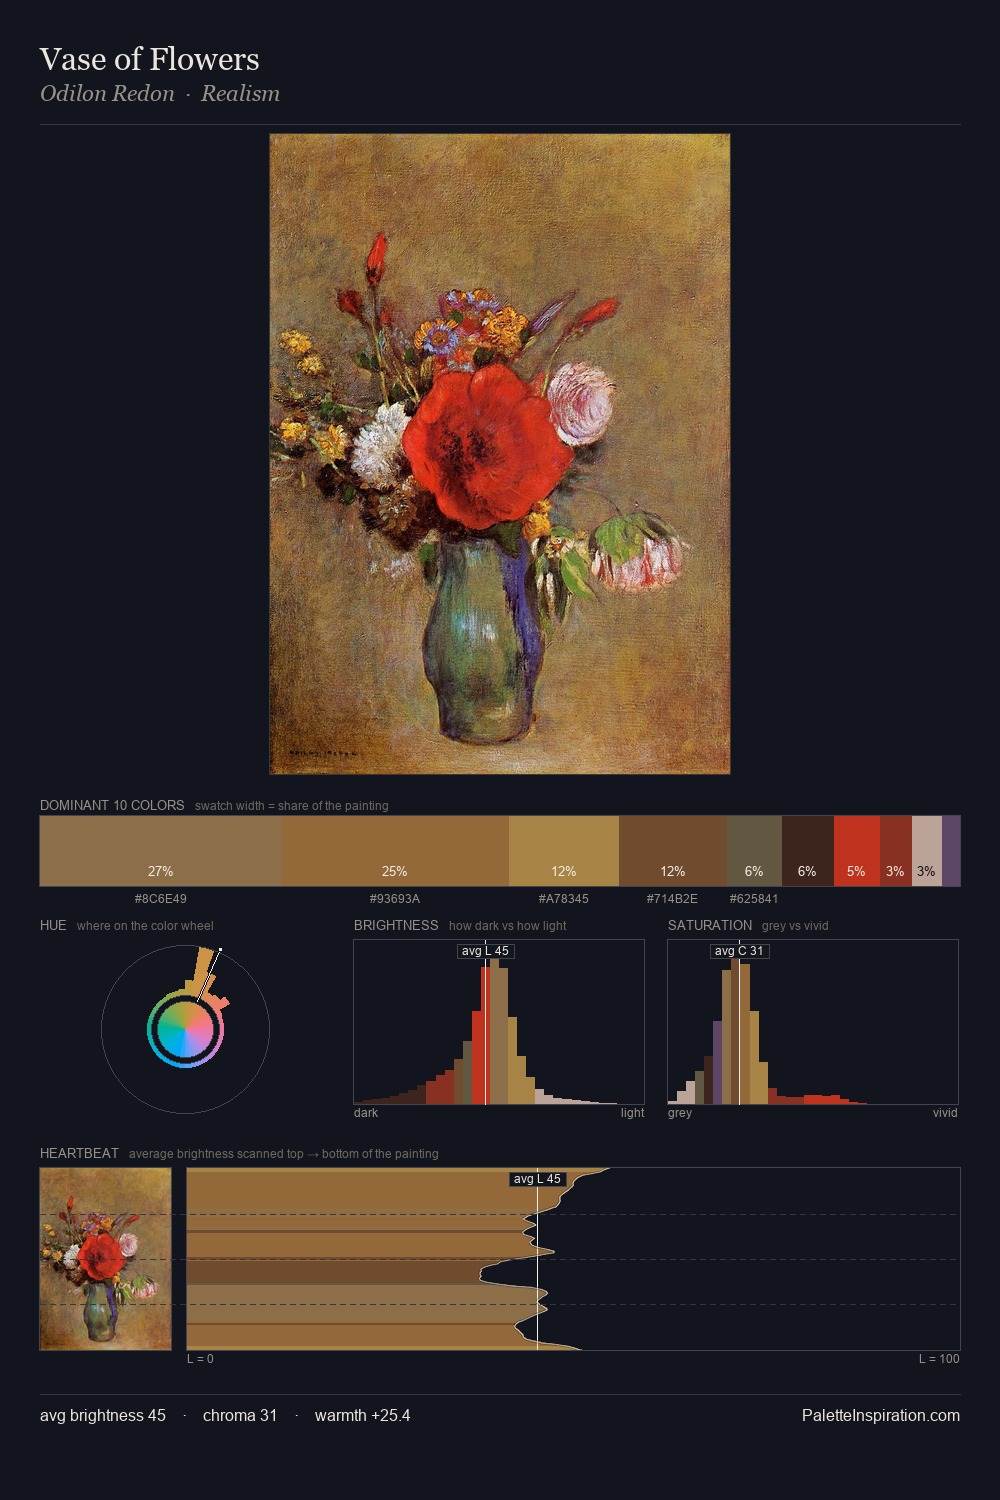Select the 6% darkest brown swatch

click(x=808, y=851)
